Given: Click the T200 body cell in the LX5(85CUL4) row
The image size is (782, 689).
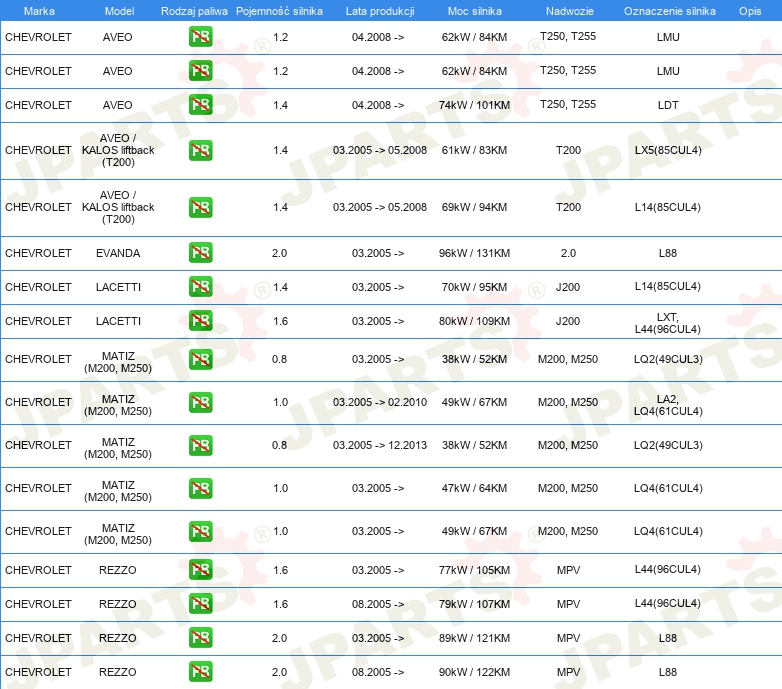Looking at the screenshot, I should tap(568, 150).
